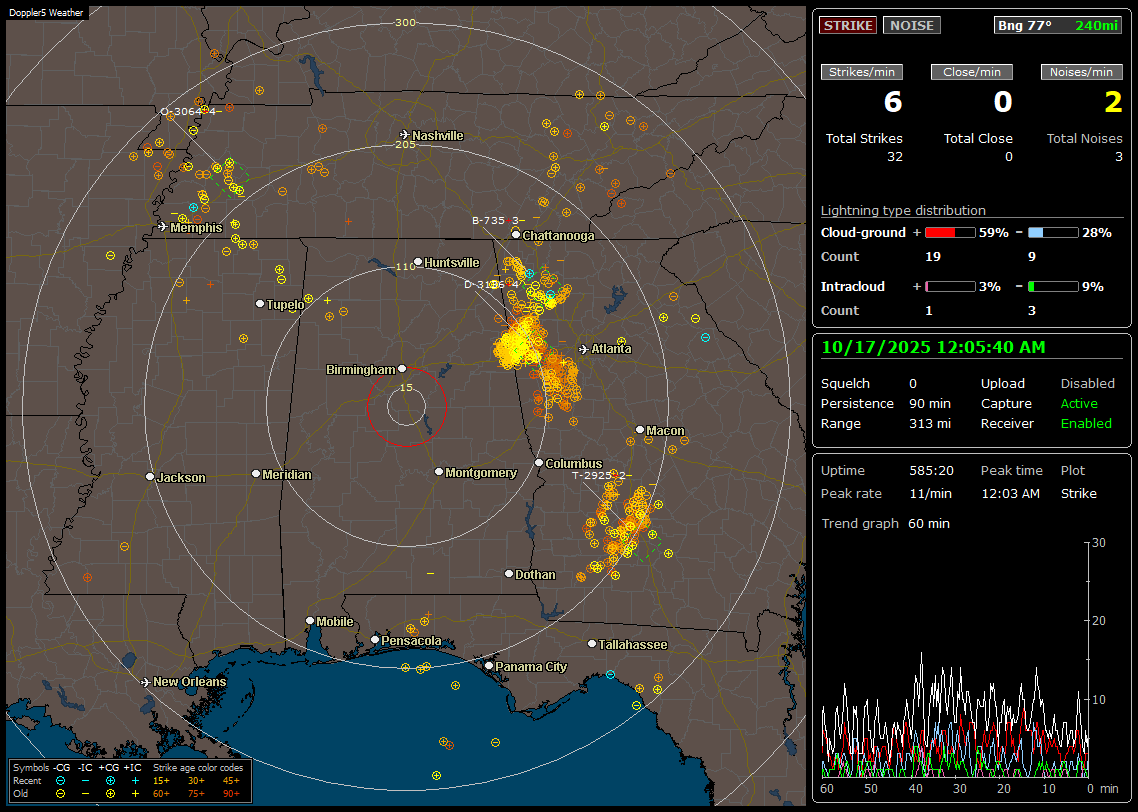Toggle the Receiver Enabled status
Screen dimensions: 1138x812
click(x=1086, y=423)
